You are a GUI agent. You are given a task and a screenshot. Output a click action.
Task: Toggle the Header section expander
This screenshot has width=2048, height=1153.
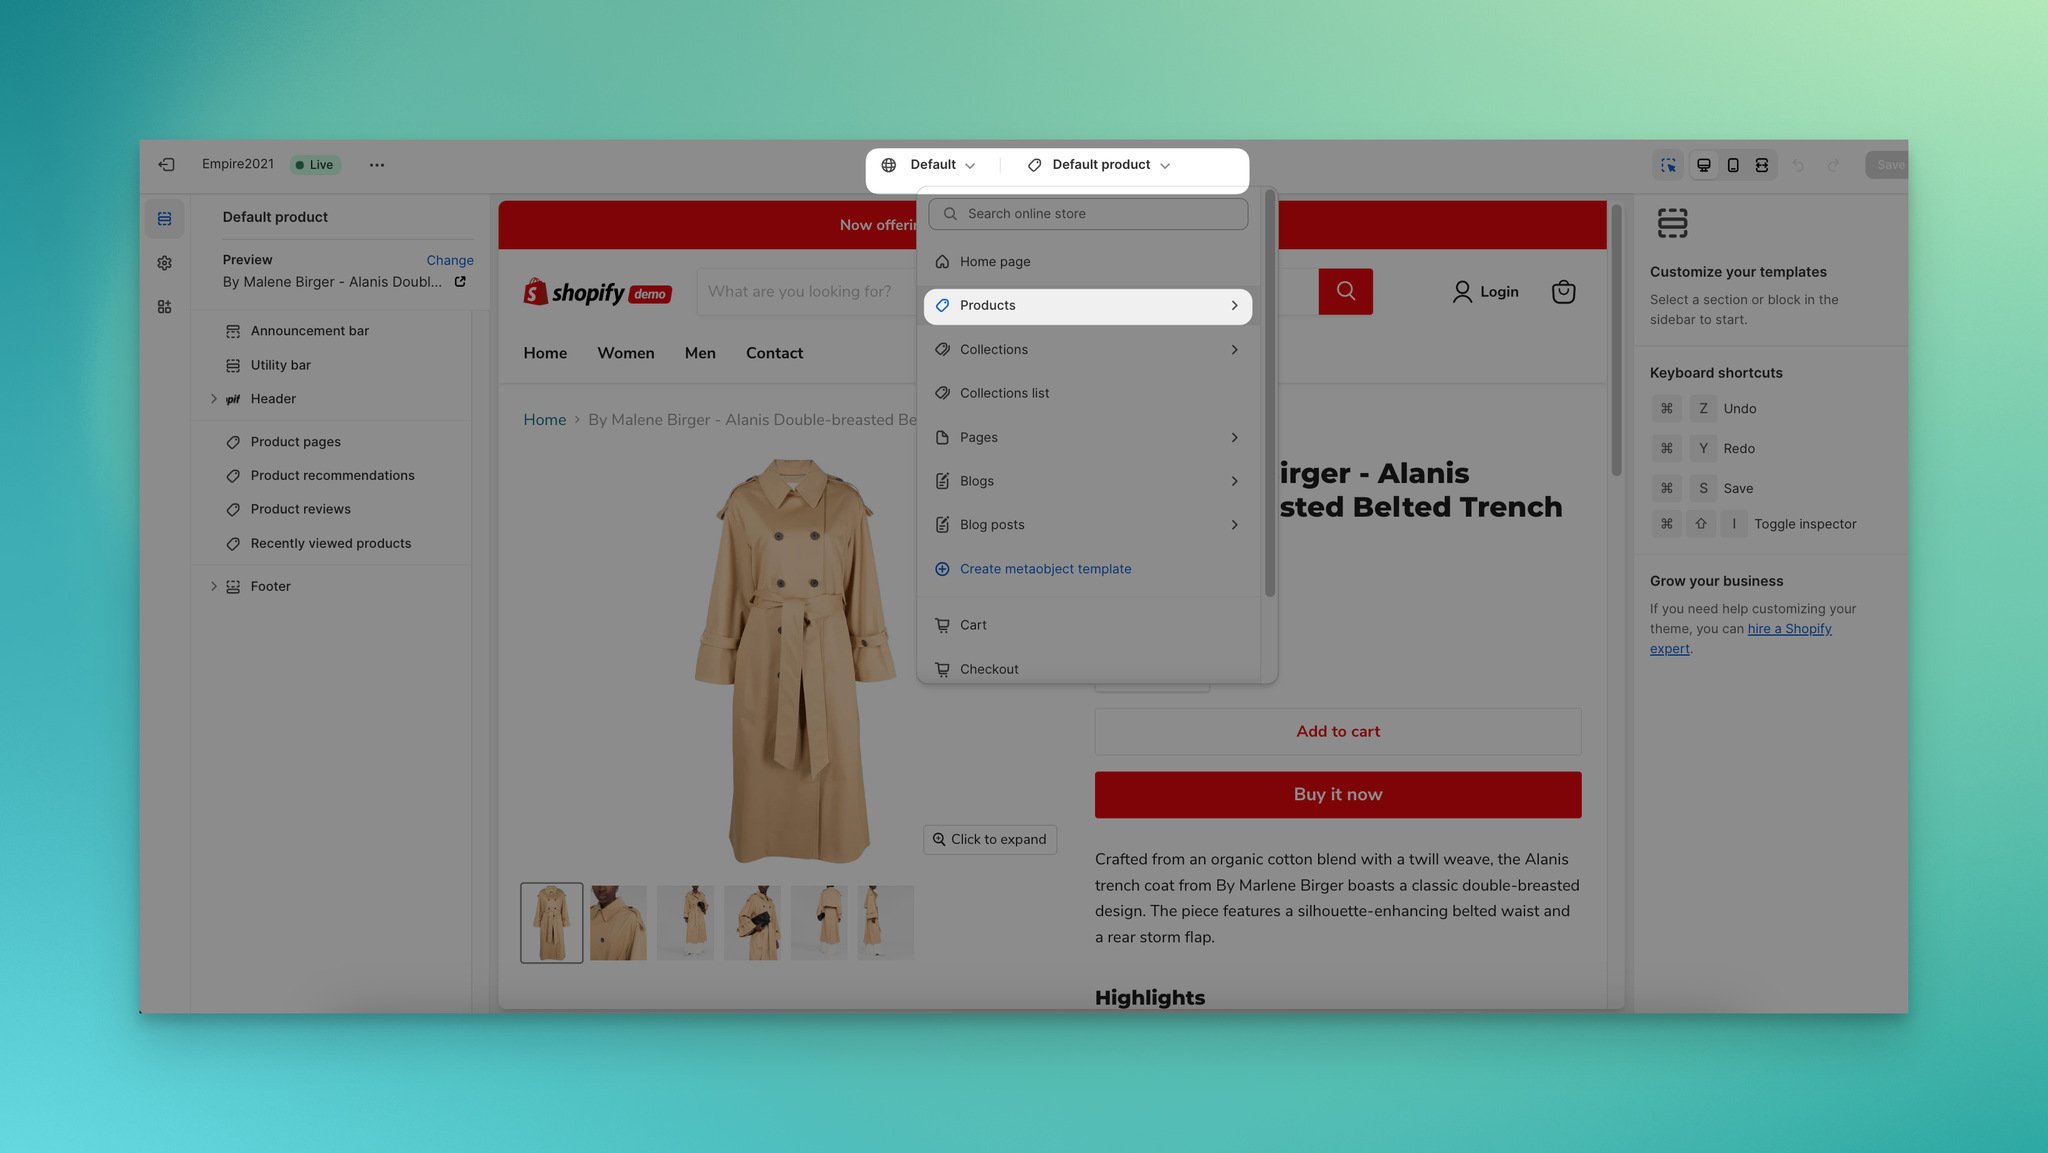[x=211, y=399]
